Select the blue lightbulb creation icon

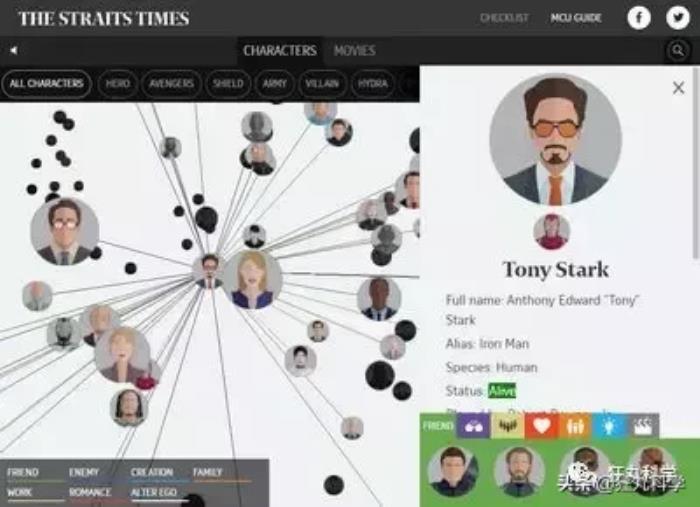[609, 426]
